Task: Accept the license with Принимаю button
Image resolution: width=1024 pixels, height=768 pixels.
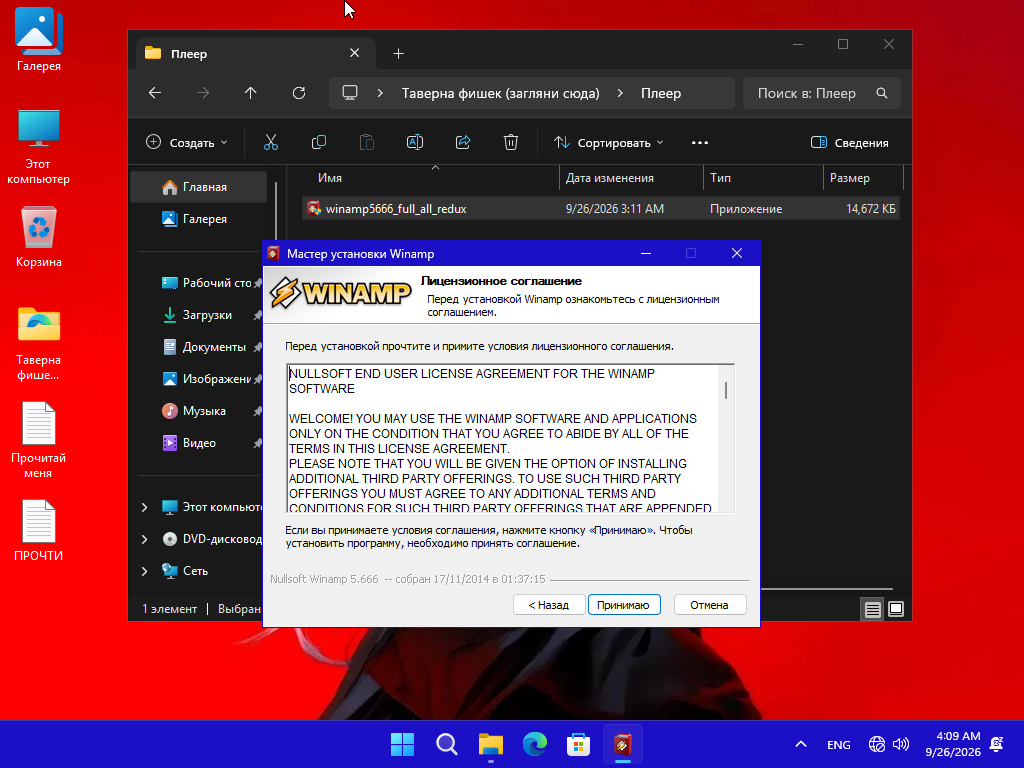Action: [624, 605]
